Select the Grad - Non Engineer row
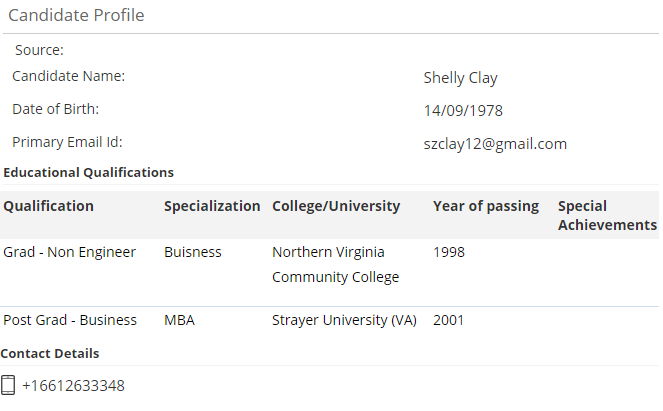This screenshot has height=411, width=663. coord(69,252)
